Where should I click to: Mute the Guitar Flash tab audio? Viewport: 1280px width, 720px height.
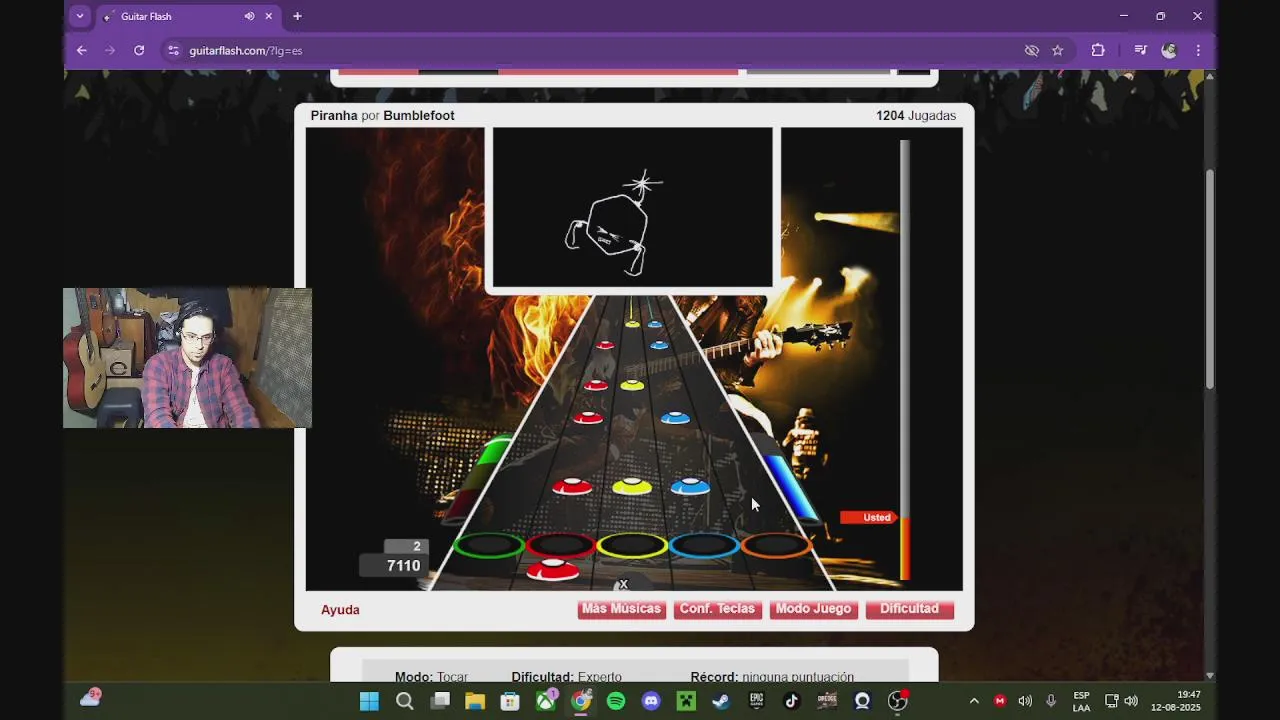(249, 16)
